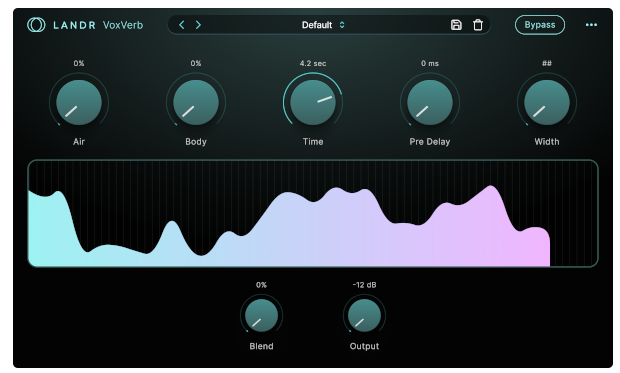Open the Default preset dropdown
The height and width of the screenshot is (373, 620).
[x=323, y=25]
